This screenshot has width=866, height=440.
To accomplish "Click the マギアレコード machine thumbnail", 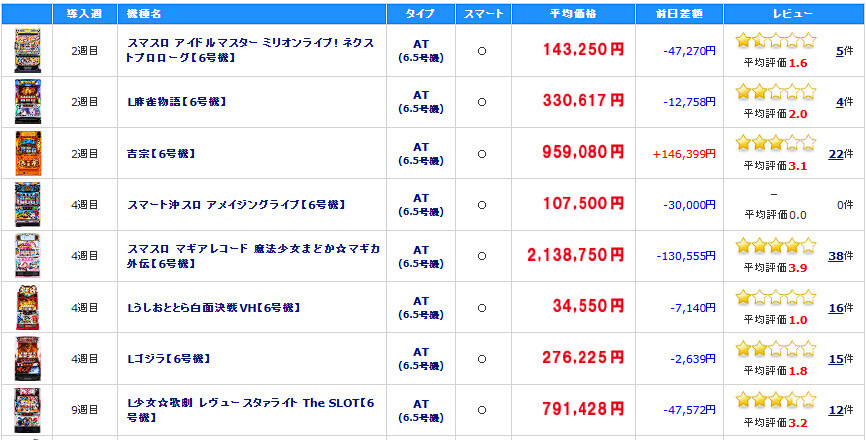I will (x=28, y=256).
